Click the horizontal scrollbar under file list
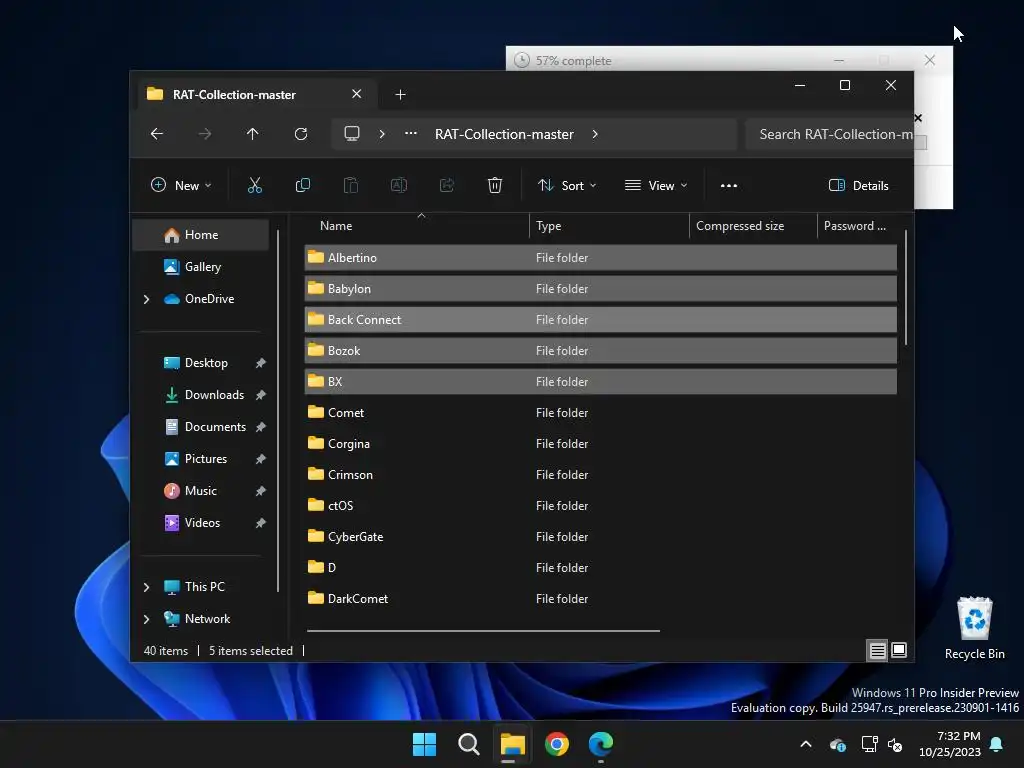 pyautogui.click(x=483, y=631)
